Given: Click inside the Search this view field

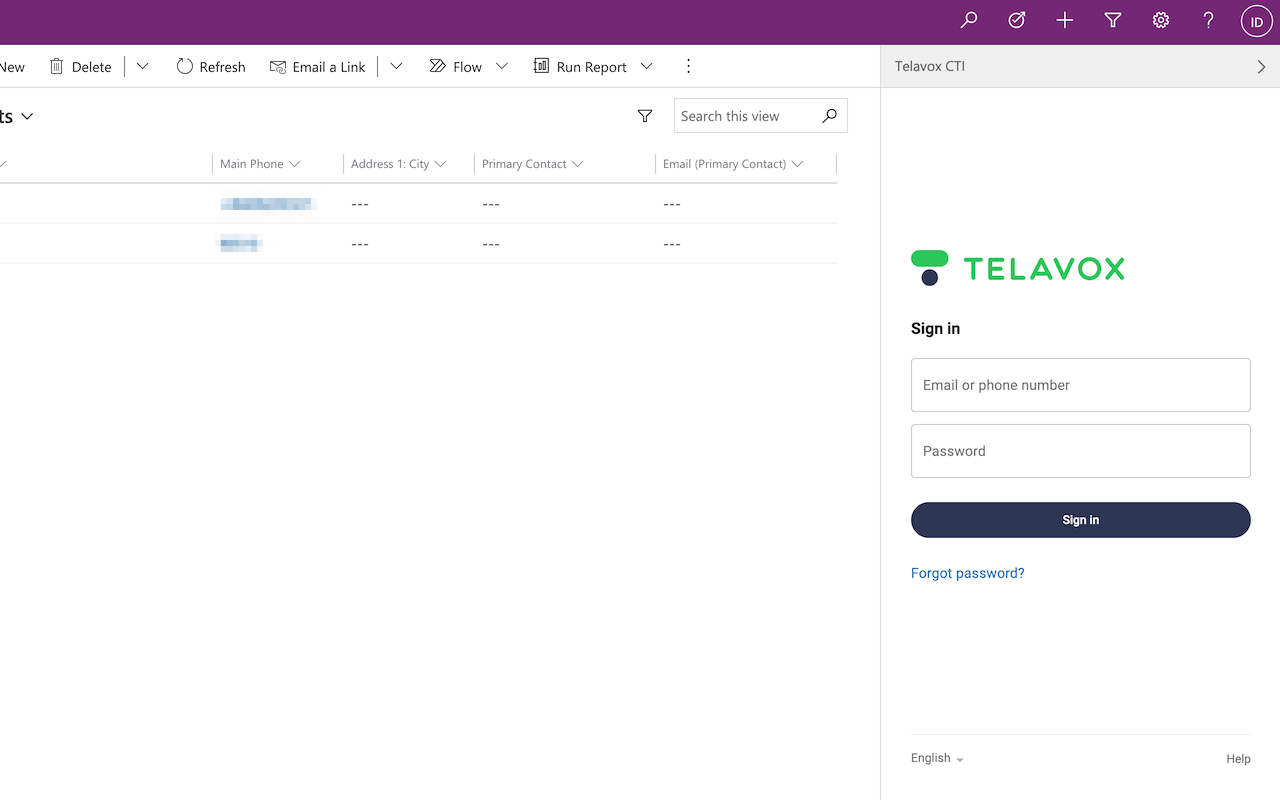Looking at the screenshot, I should pyautogui.click(x=745, y=115).
